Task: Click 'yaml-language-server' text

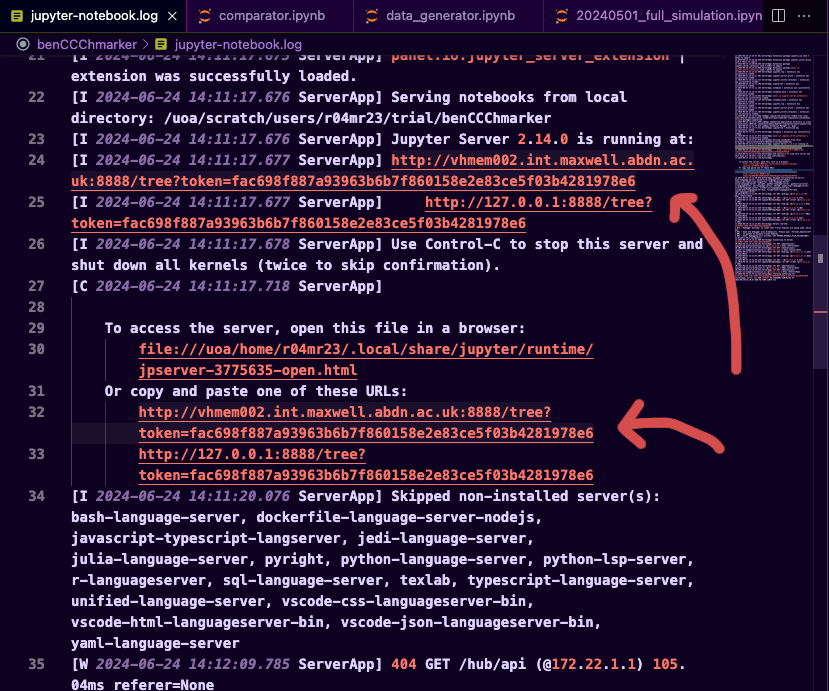Action: pos(155,643)
